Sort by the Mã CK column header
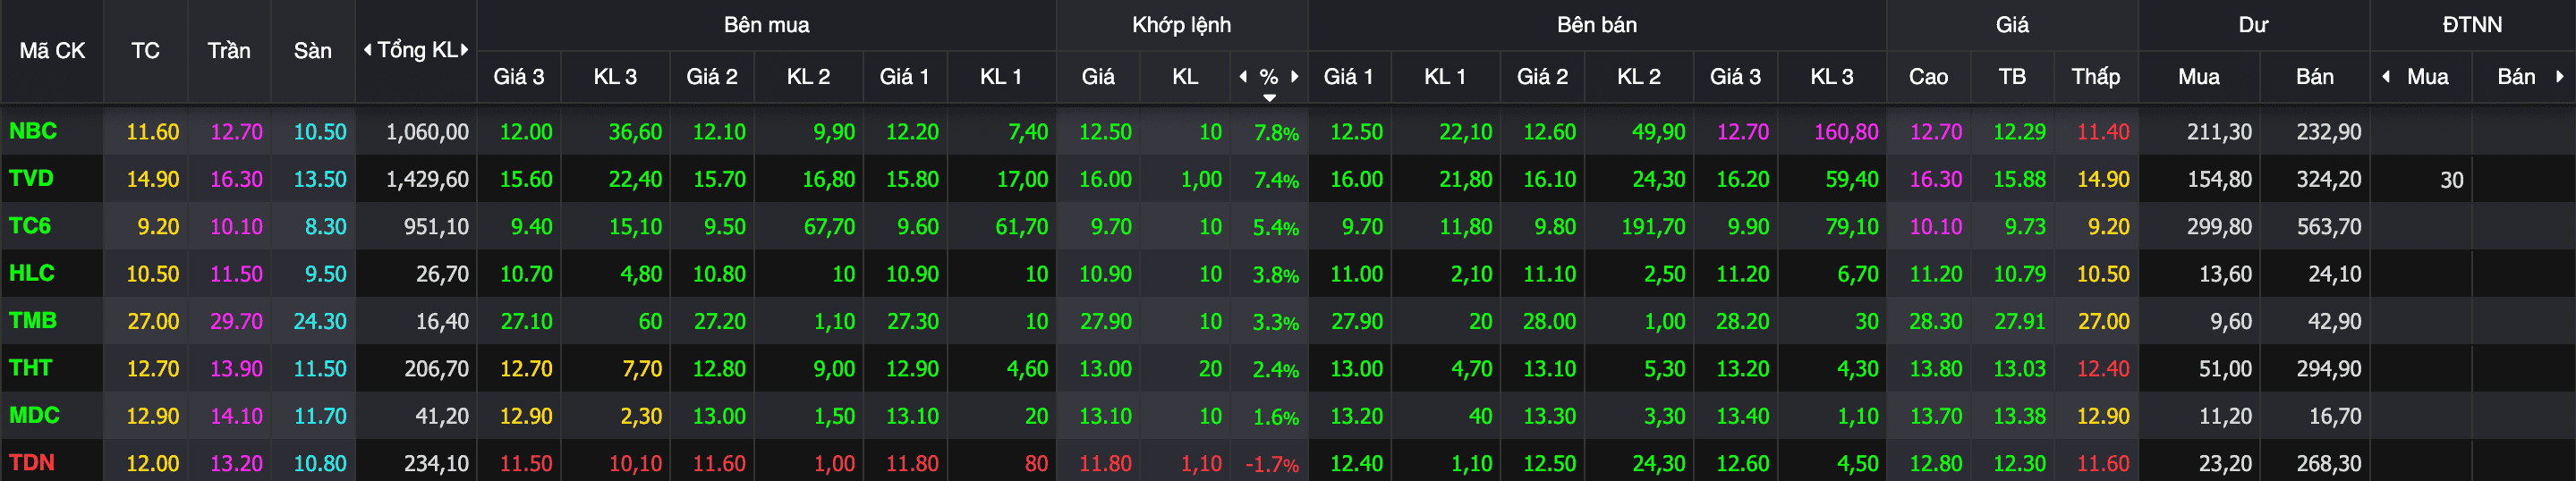This screenshot has height=481, width=2576. click(x=52, y=51)
